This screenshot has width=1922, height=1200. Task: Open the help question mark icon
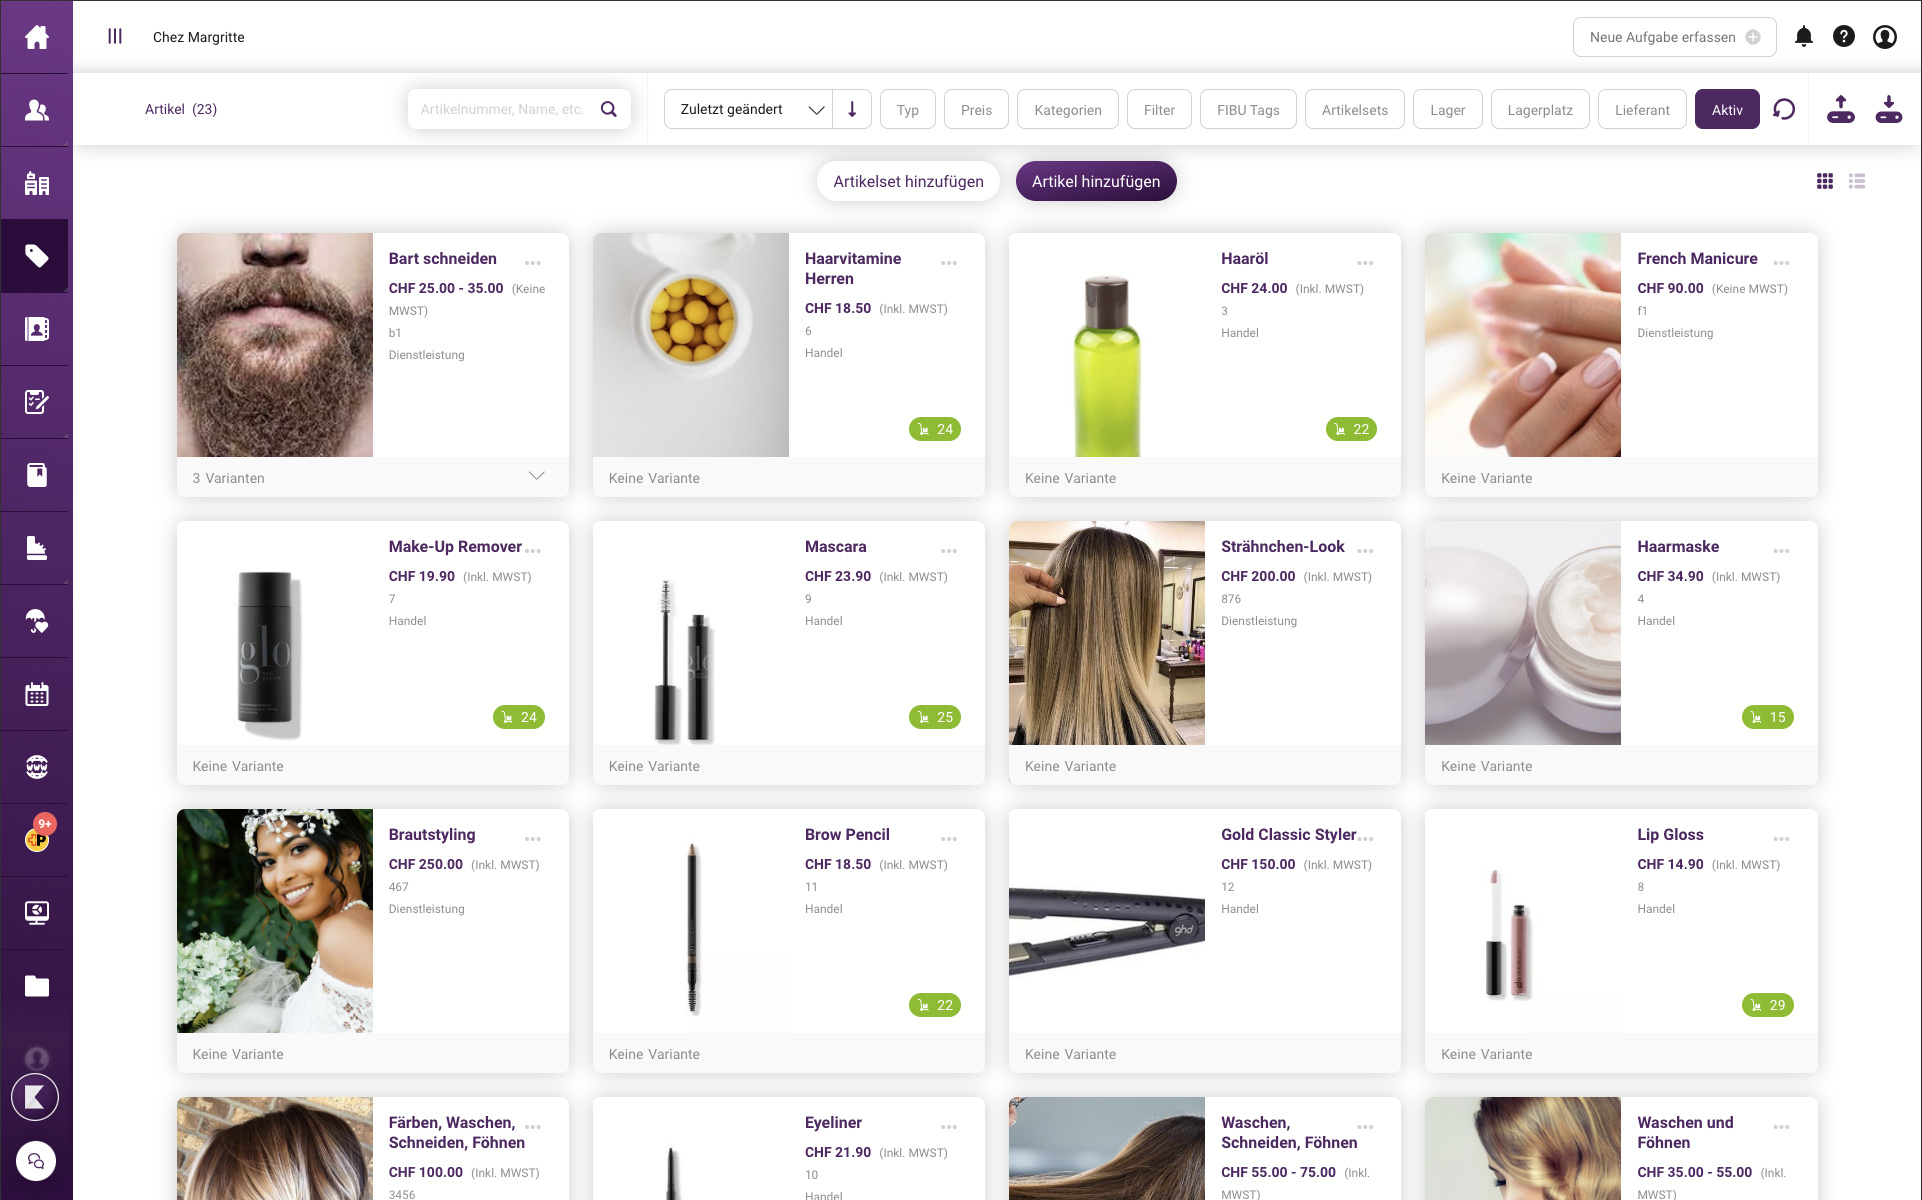click(x=1843, y=37)
